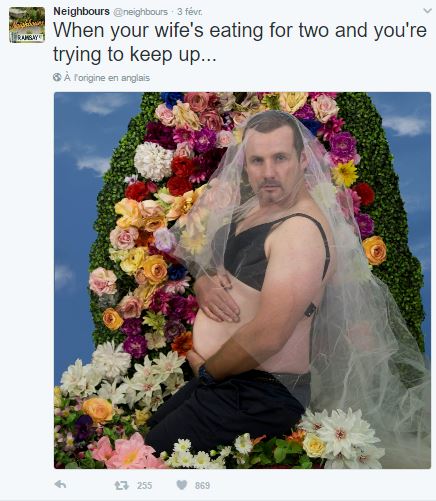Viewport: 436px width, 501px height.
Task: Expand the tweet options chevron
Action: point(427,11)
